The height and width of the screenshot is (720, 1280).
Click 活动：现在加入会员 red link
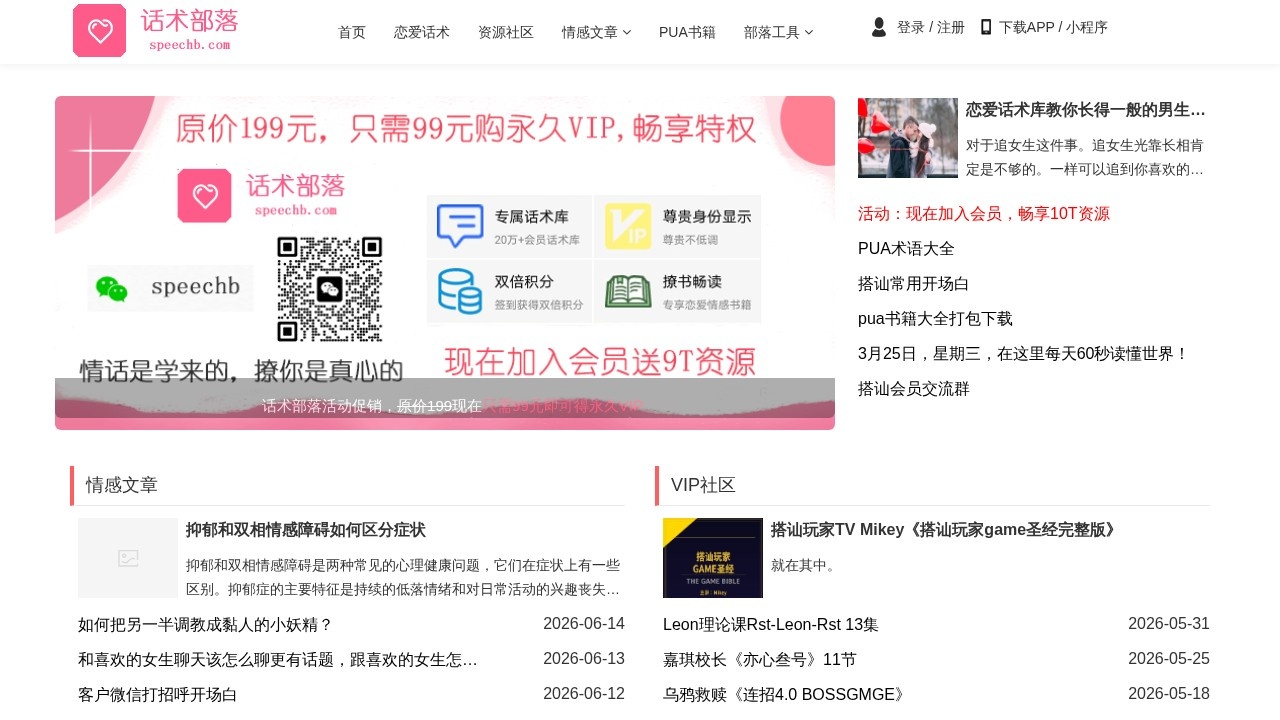click(x=984, y=214)
